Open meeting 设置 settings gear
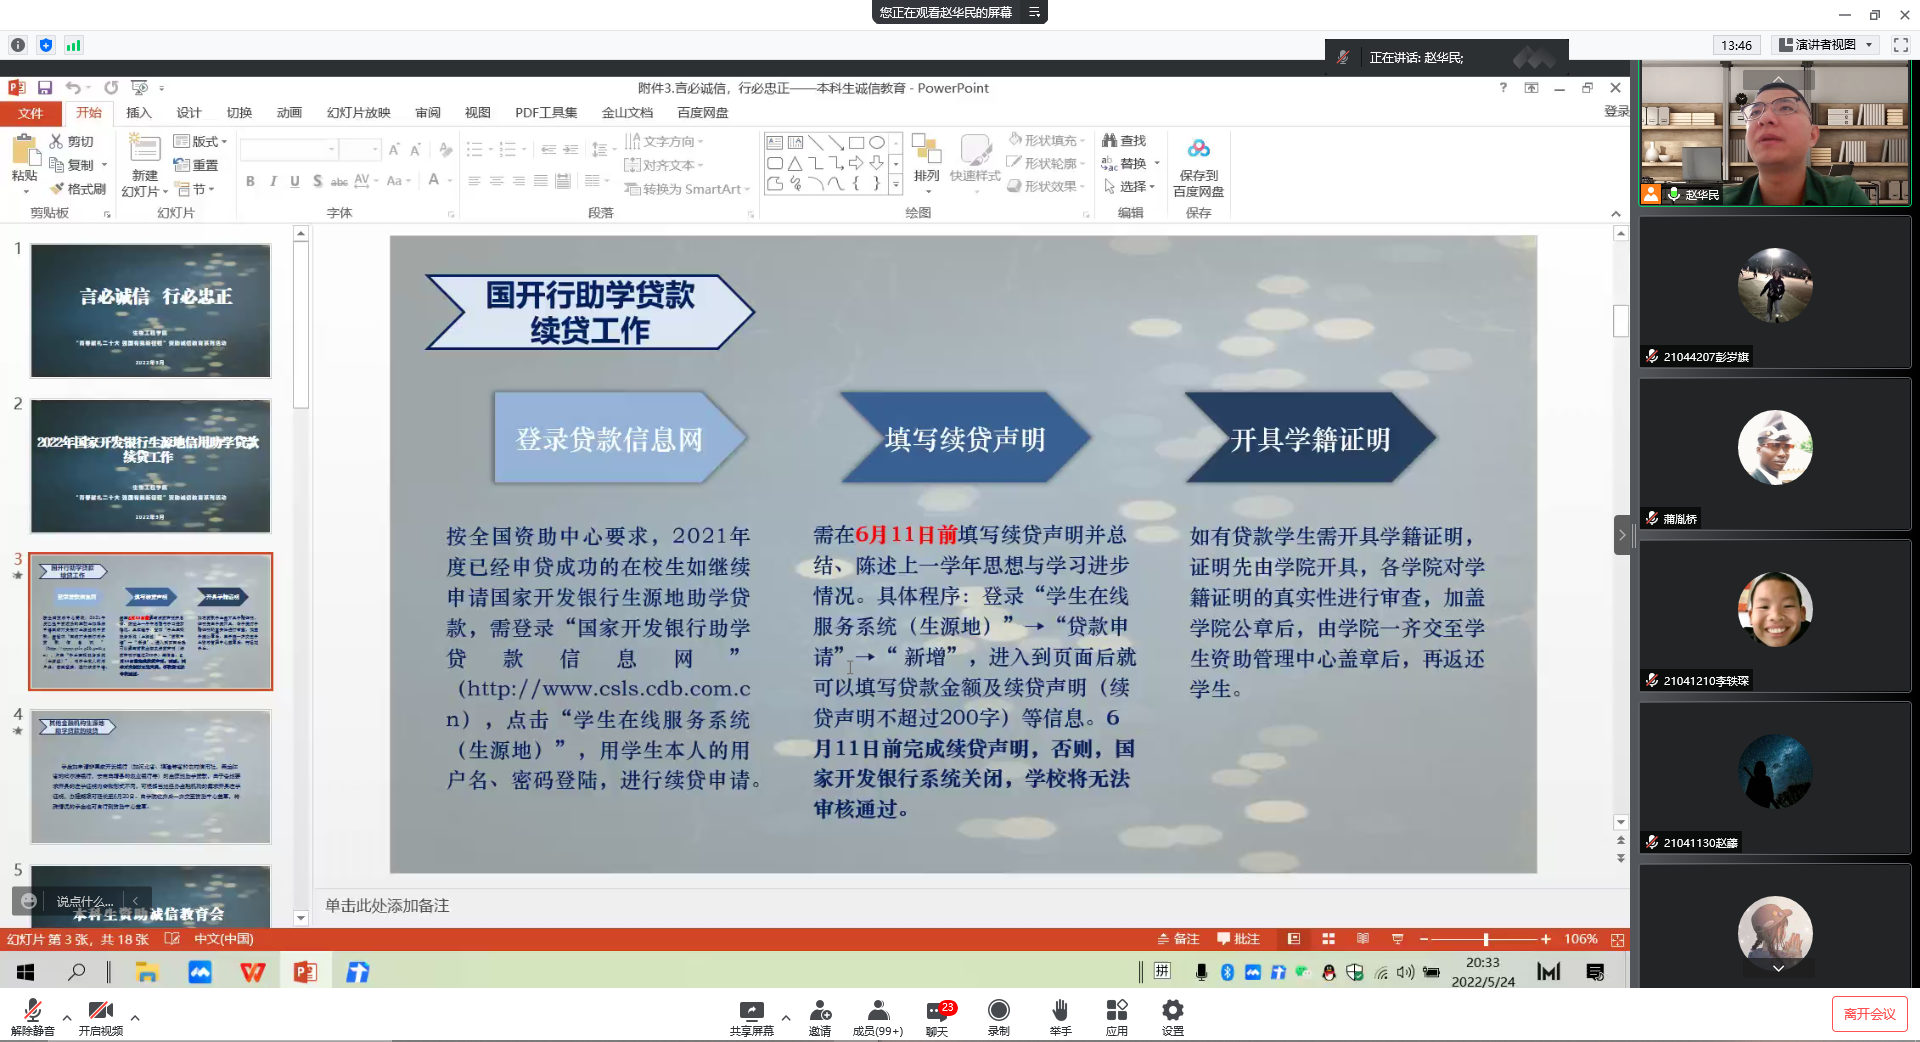The image size is (1920, 1042). tap(1172, 1017)
